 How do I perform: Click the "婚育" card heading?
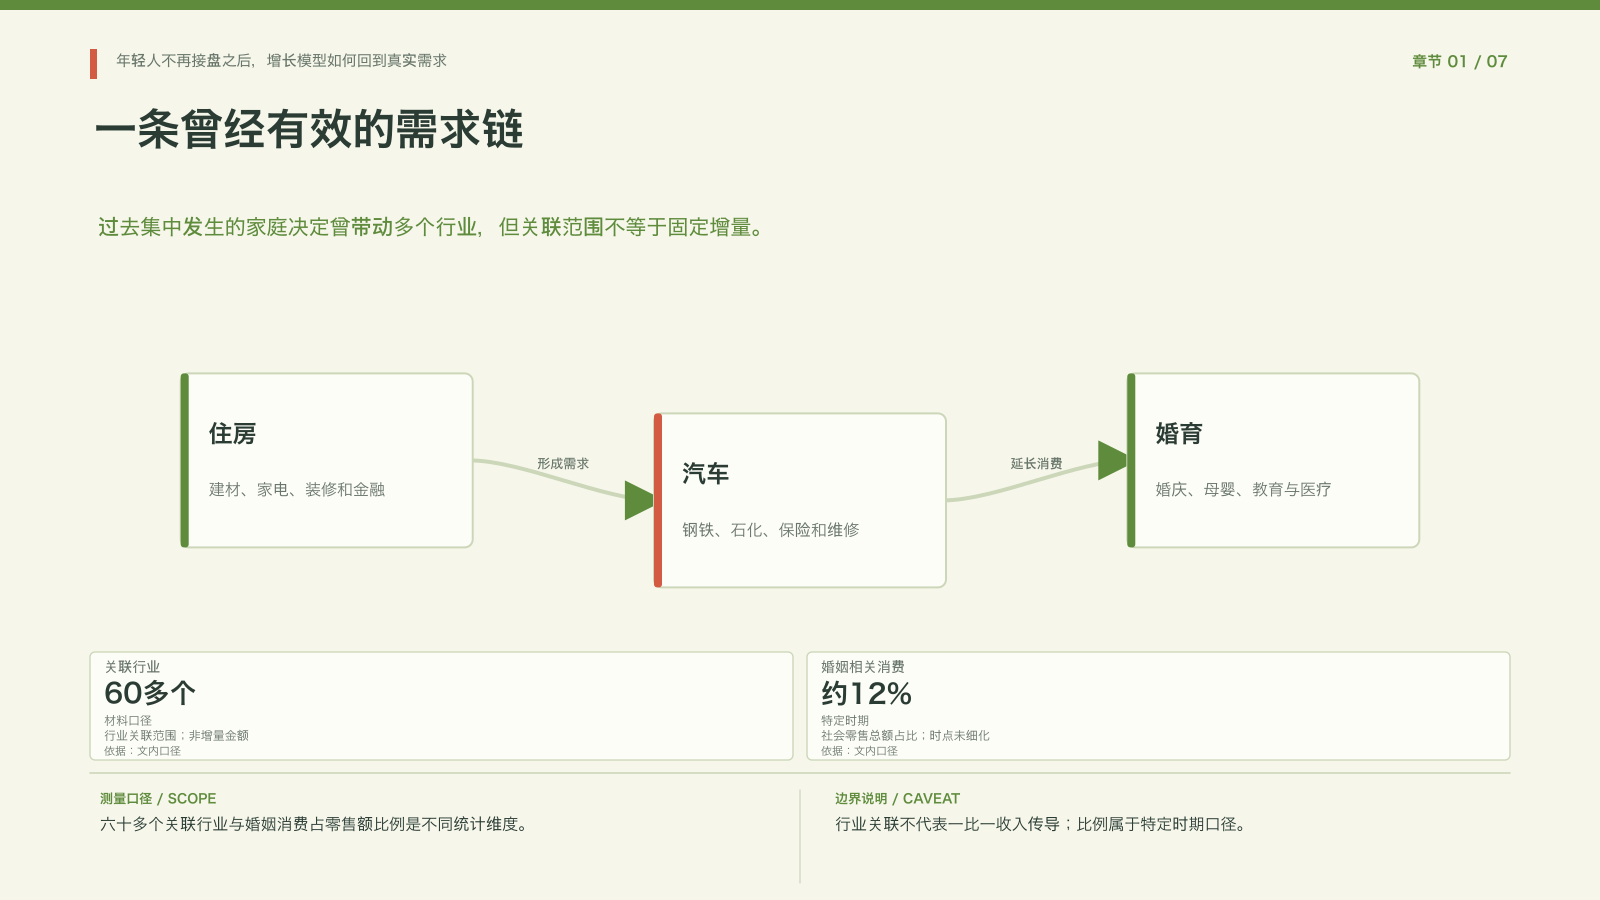point(1179,434)
